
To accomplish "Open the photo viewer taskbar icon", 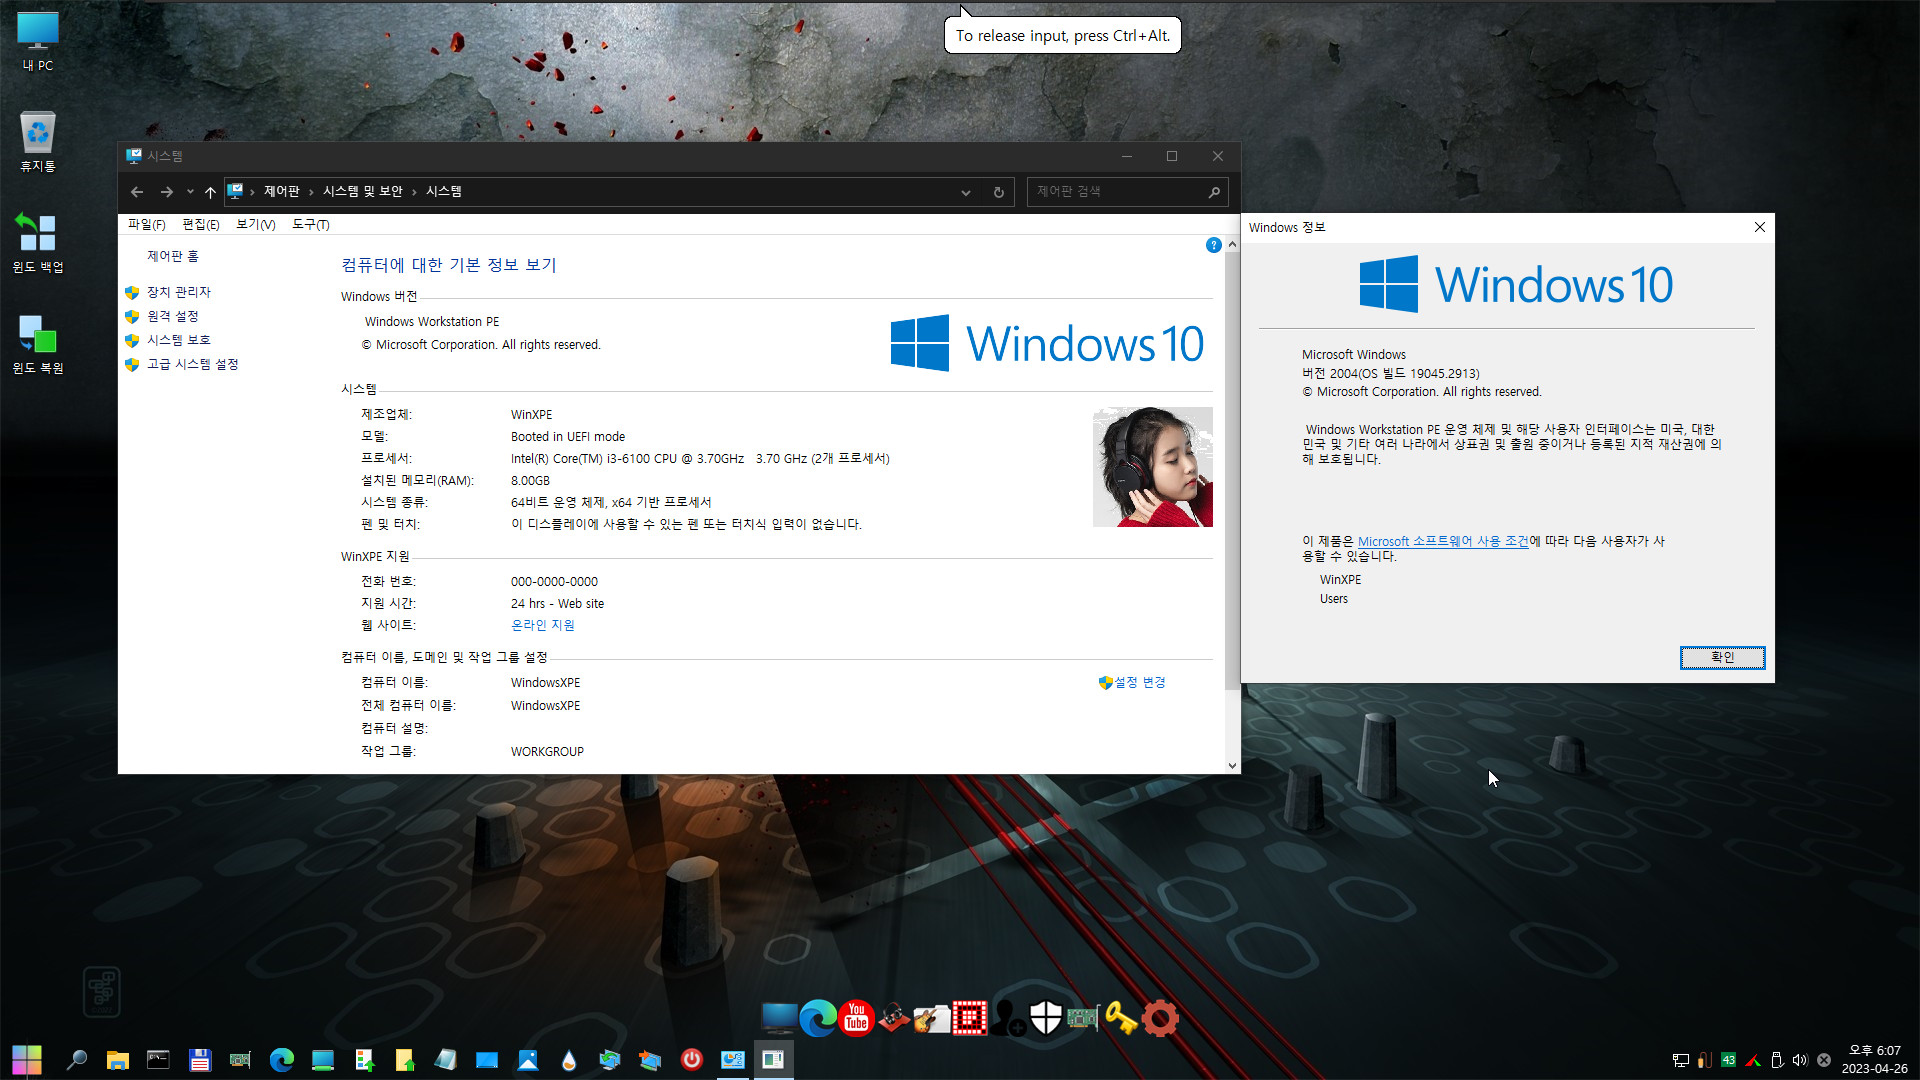I will click(527, 1059).
